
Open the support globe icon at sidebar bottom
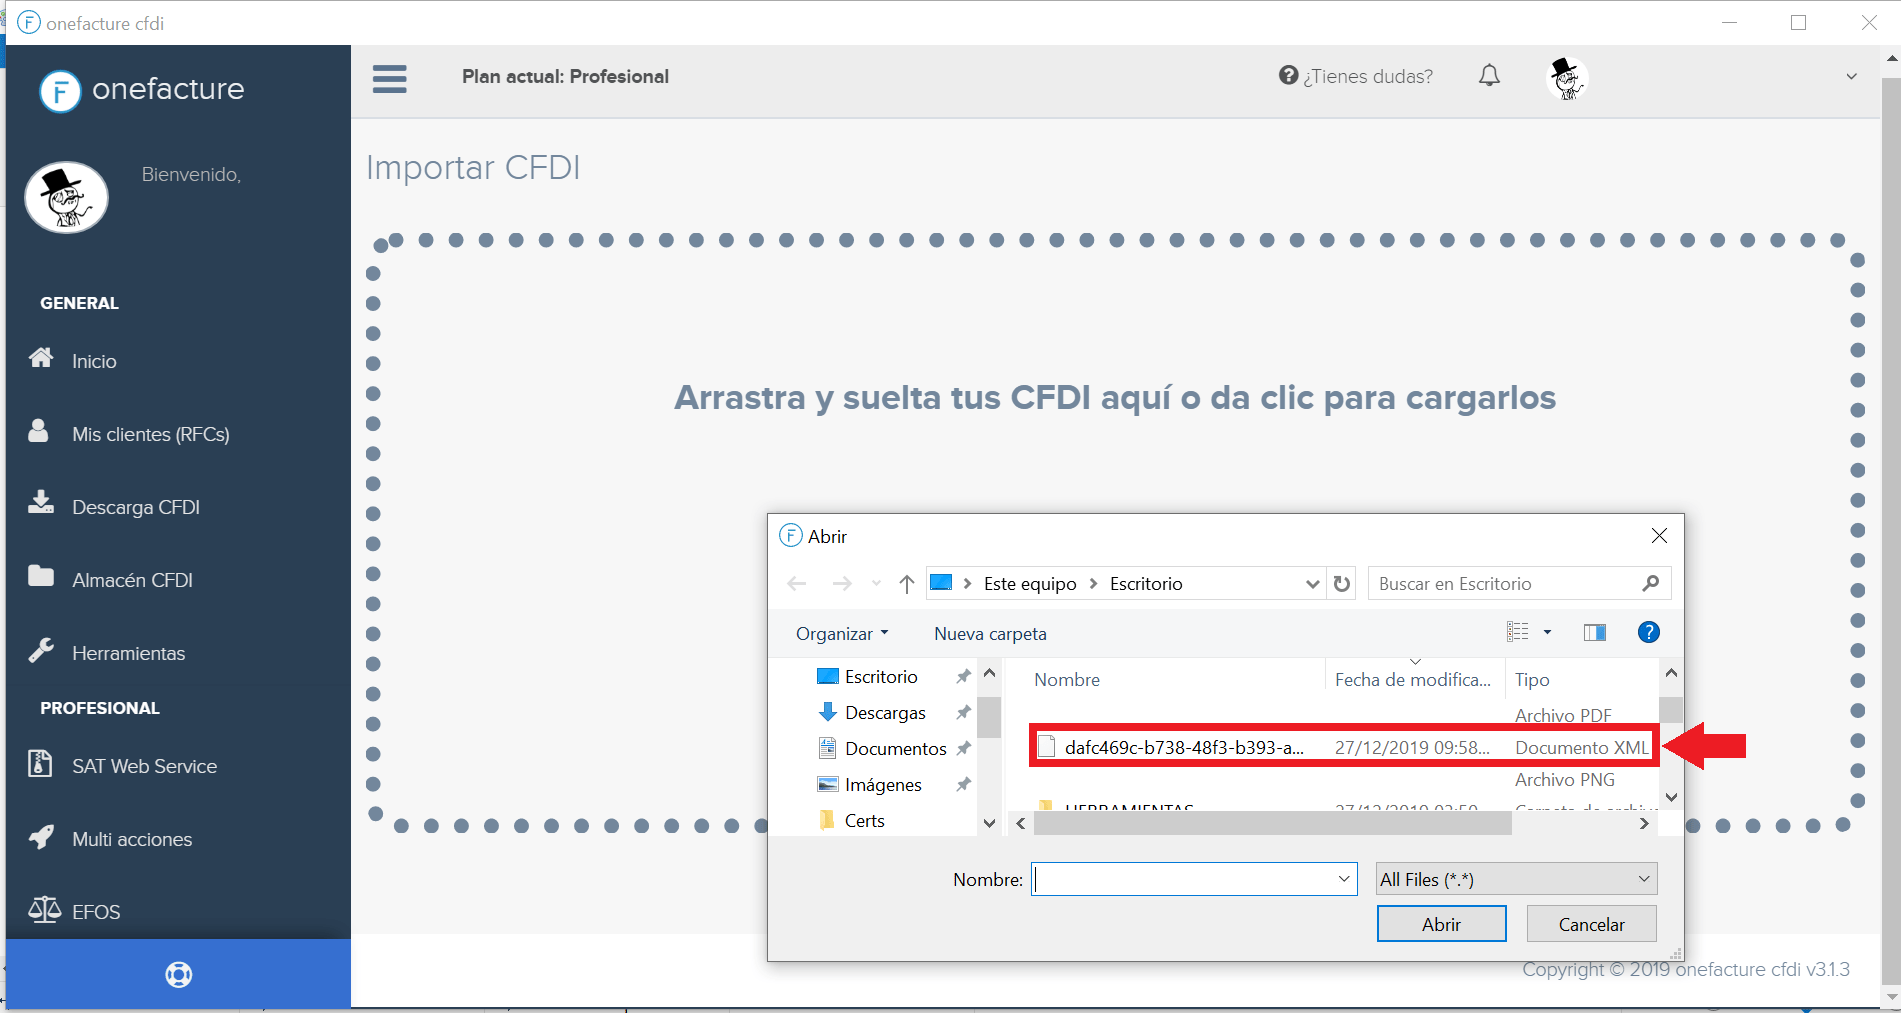pos(178,973)
